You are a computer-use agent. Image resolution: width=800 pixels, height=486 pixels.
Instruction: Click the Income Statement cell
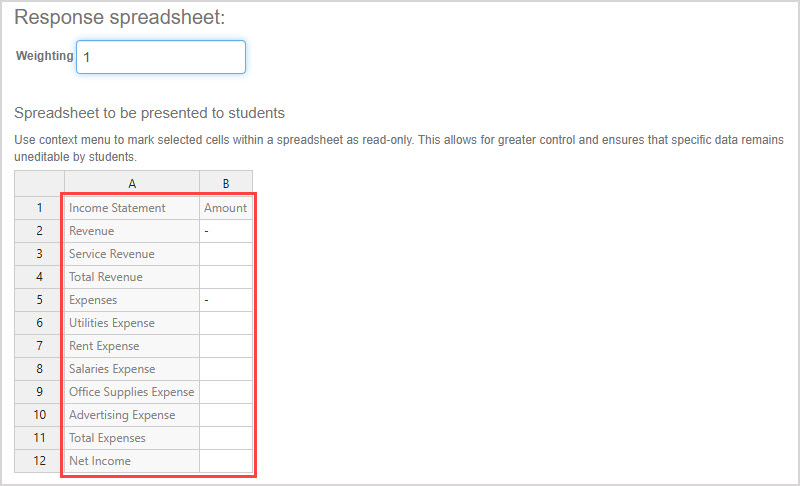click(x=132, y=208)
